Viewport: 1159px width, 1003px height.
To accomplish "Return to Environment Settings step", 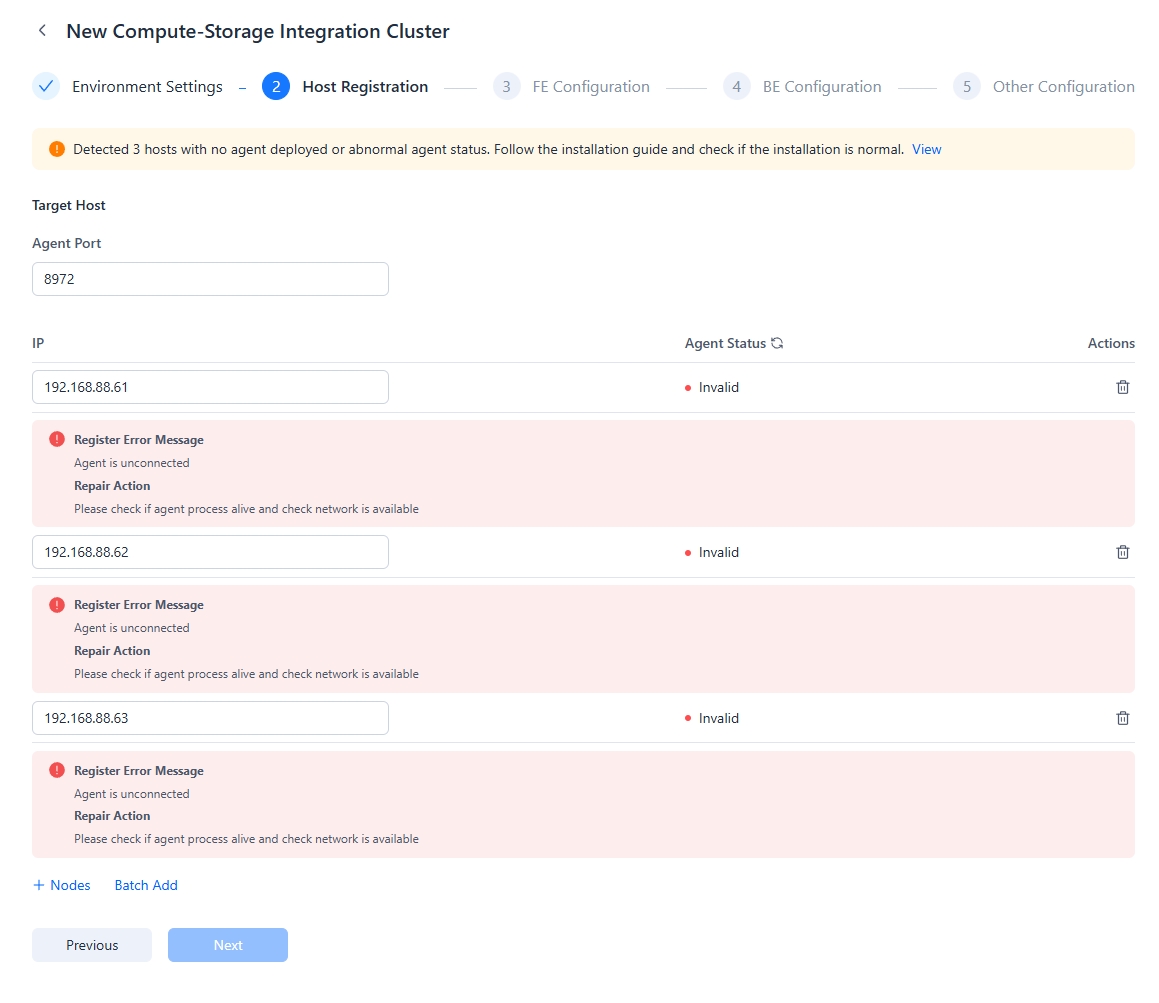I will pyautogui.click(x=145, y=86).
